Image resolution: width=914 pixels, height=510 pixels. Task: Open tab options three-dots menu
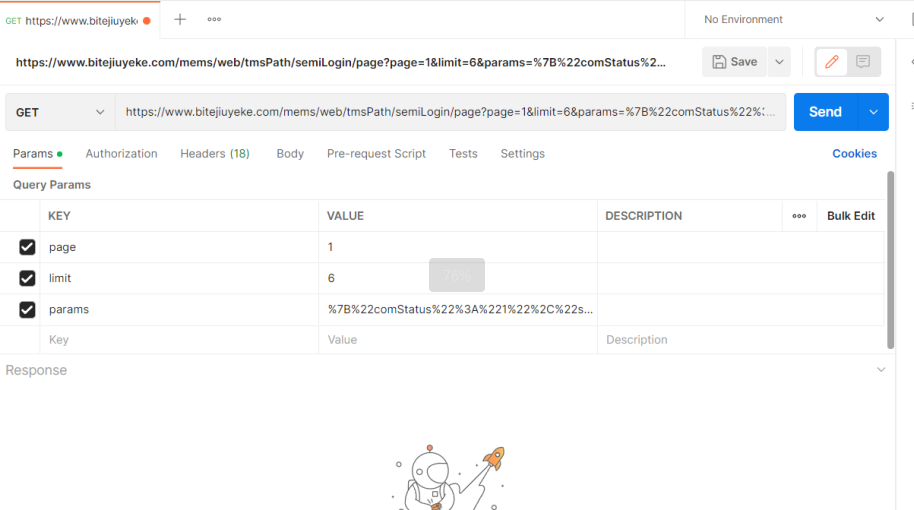click(x=214, y=19)
